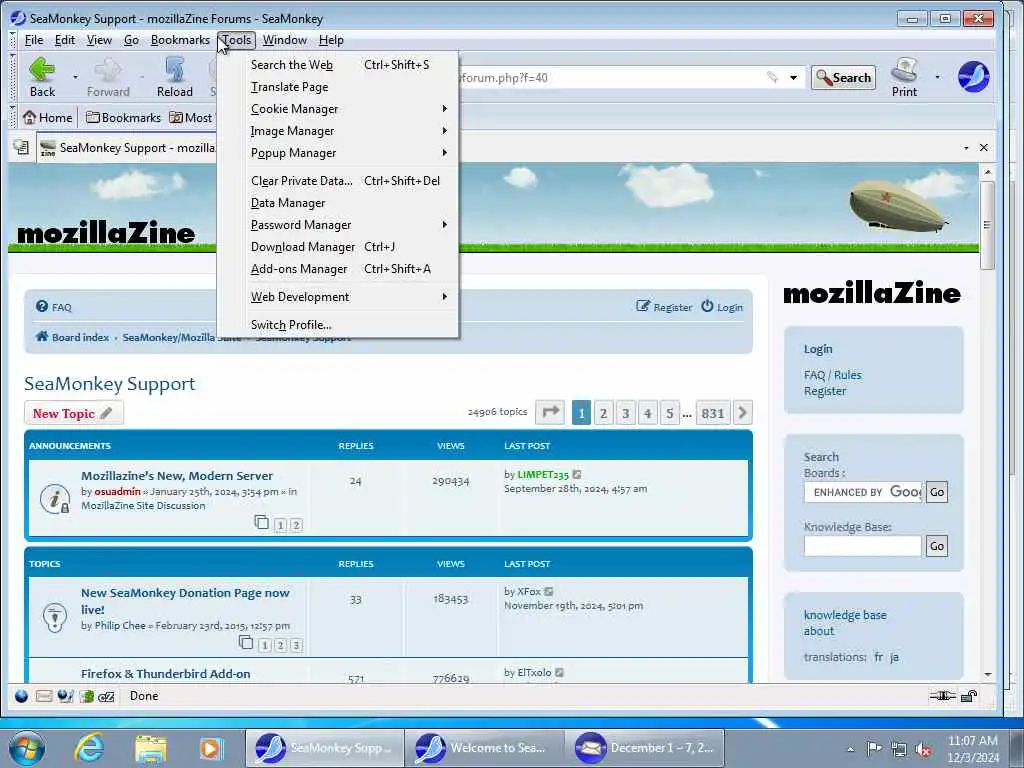Go to page 831 of topics
Screen dimensions: 1024x768
(712, 413)
